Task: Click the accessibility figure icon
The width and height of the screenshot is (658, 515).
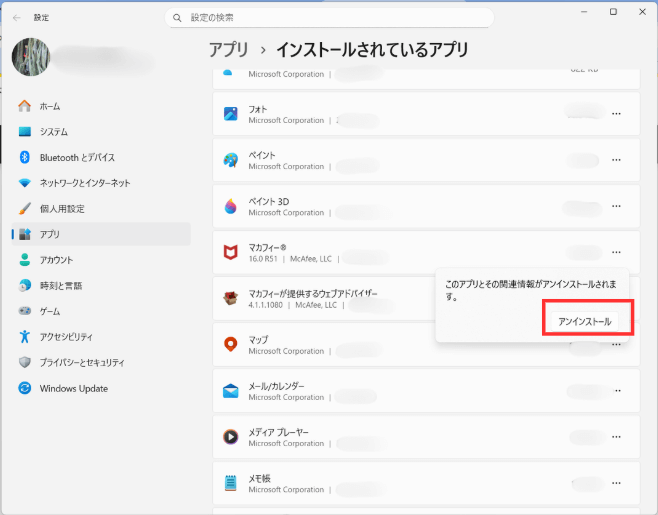Action: [x=25, y=337]
